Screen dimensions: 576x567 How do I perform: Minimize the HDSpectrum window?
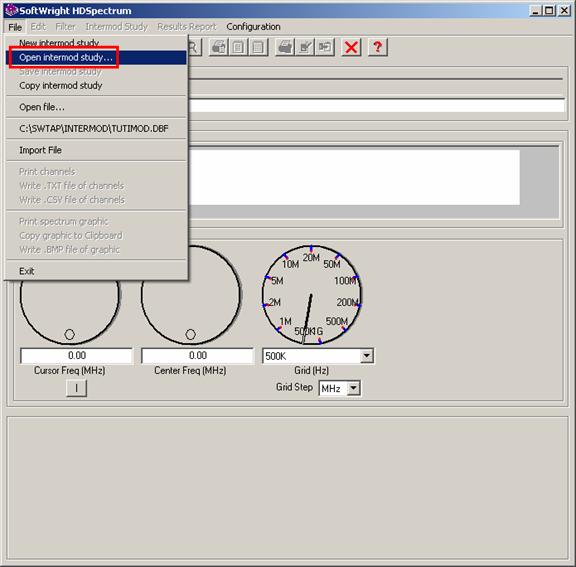click(x=536, y=11)
